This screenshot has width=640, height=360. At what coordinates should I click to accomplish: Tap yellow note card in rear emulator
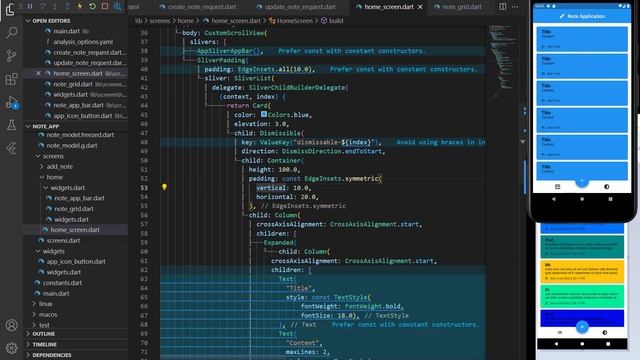tap(582, 271)
